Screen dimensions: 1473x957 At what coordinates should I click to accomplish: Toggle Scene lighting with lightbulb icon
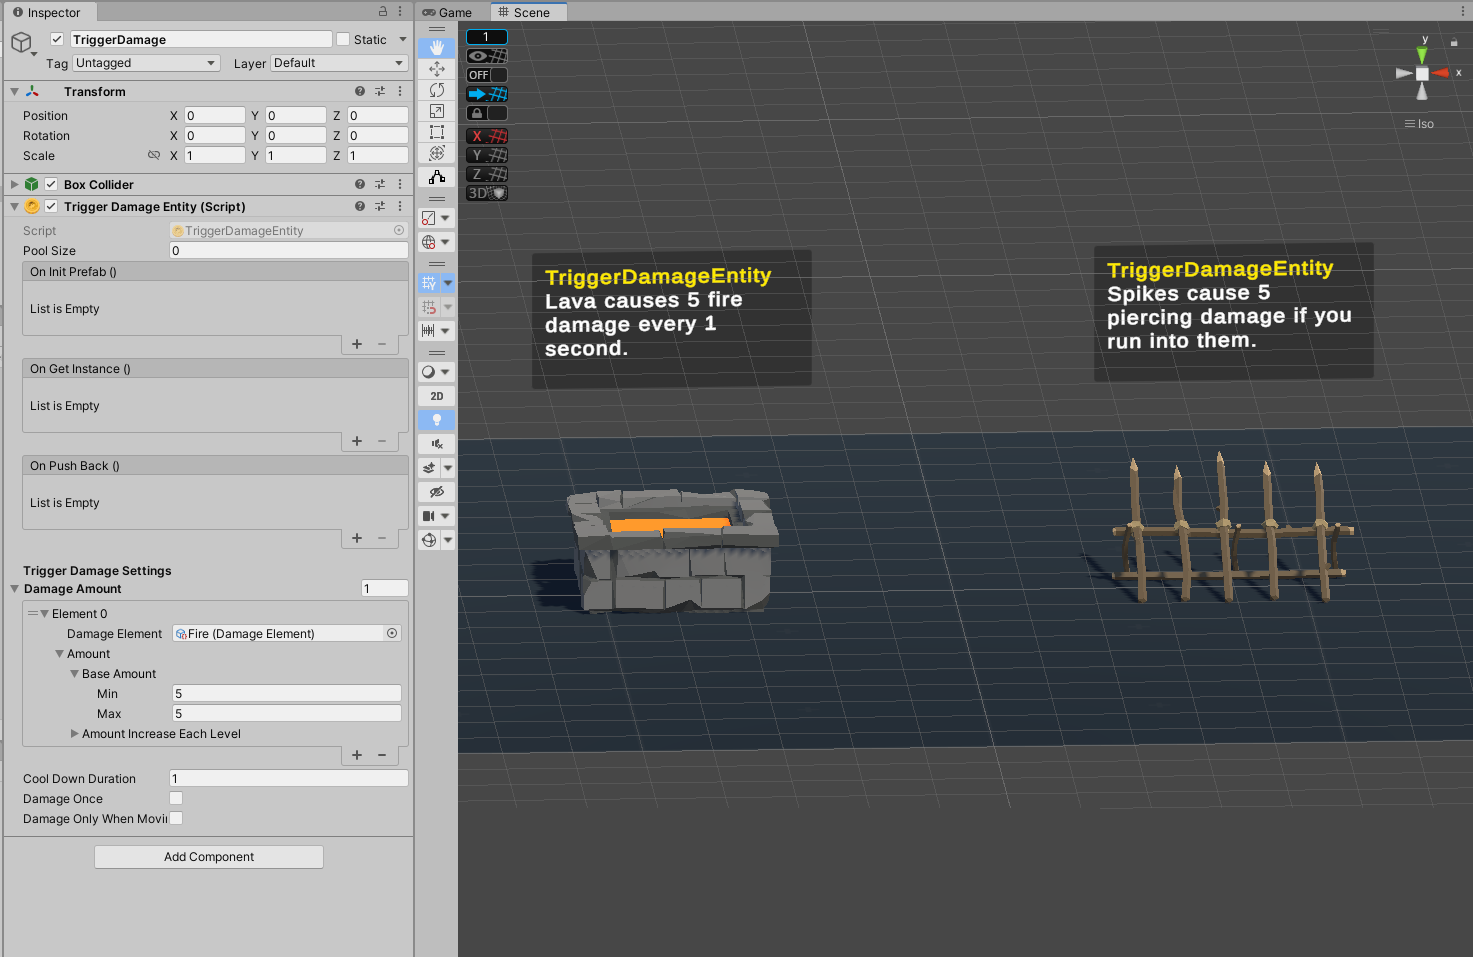437,420
